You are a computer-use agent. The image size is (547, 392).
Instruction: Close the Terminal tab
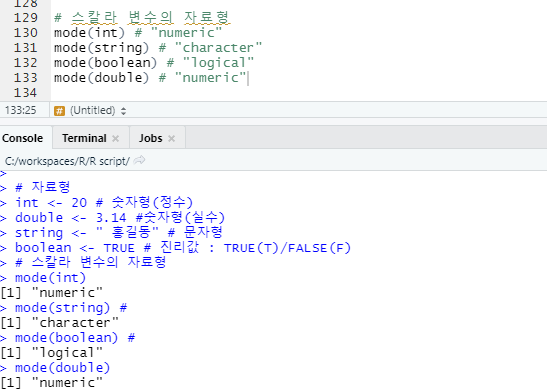click(115, 138)
